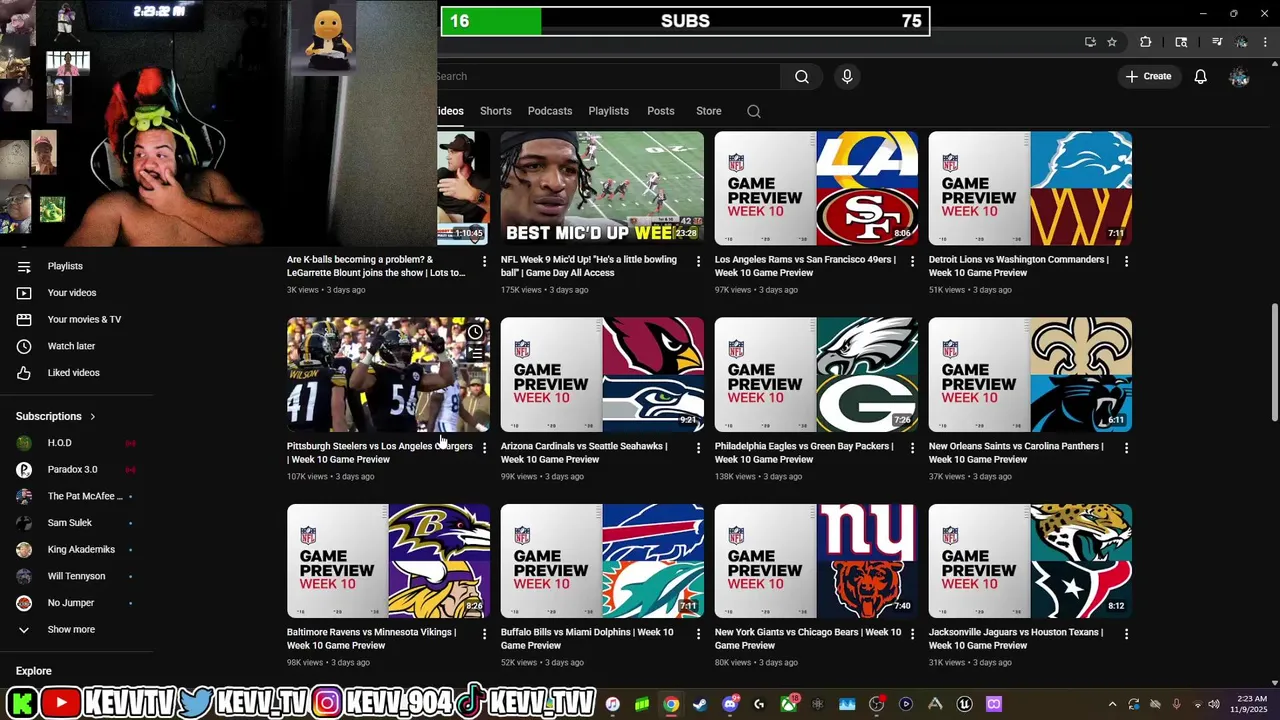
Task: Open options menu for Giants vs Bears video
Action: tap(912, 634)
